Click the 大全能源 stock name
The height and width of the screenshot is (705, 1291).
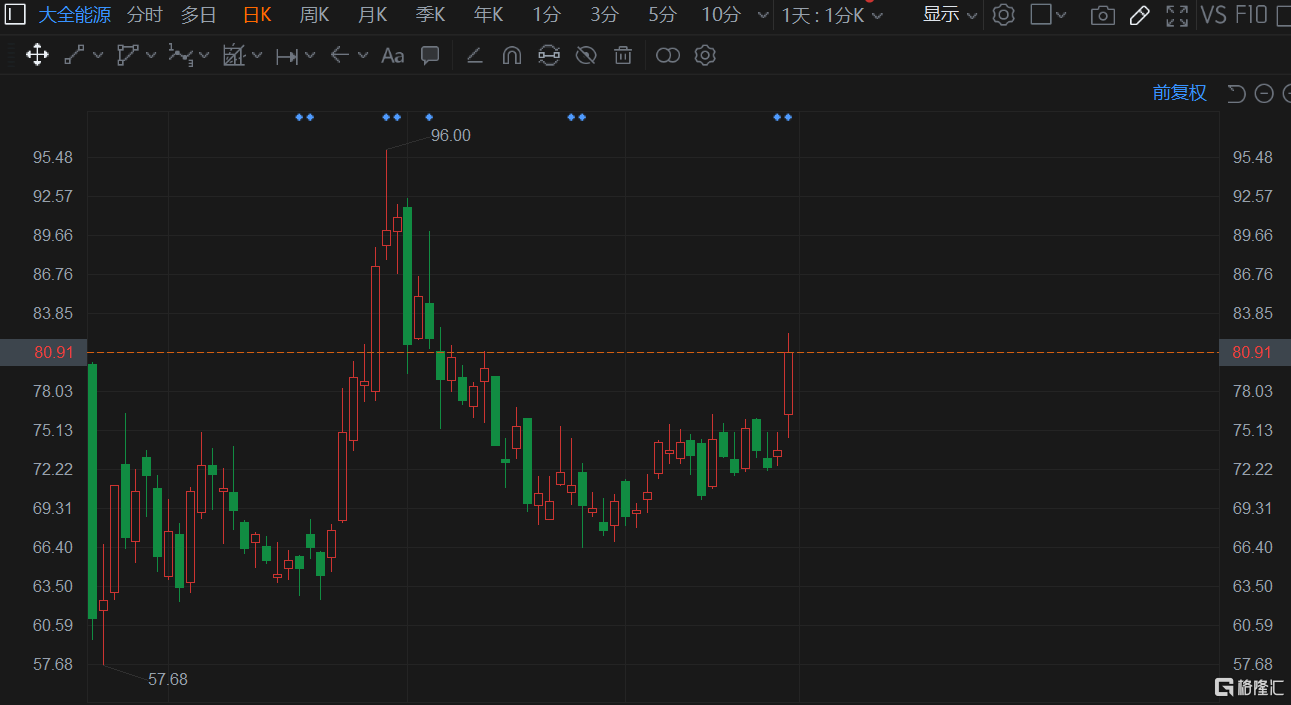74,15
